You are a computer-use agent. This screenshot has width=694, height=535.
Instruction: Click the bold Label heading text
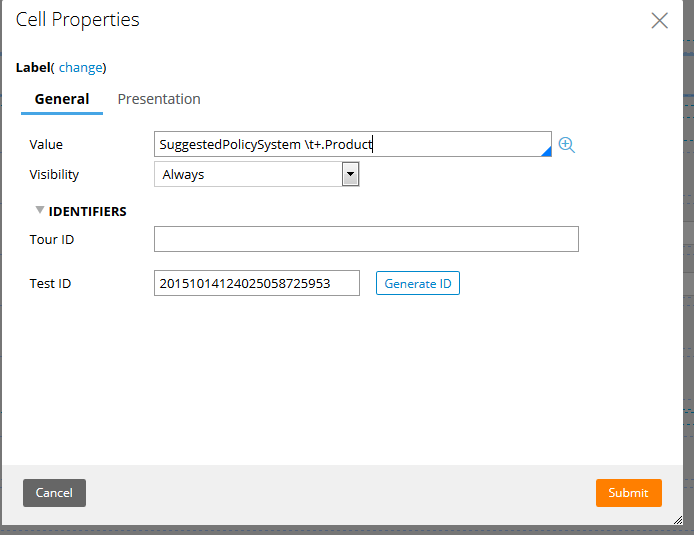point(33,68)
